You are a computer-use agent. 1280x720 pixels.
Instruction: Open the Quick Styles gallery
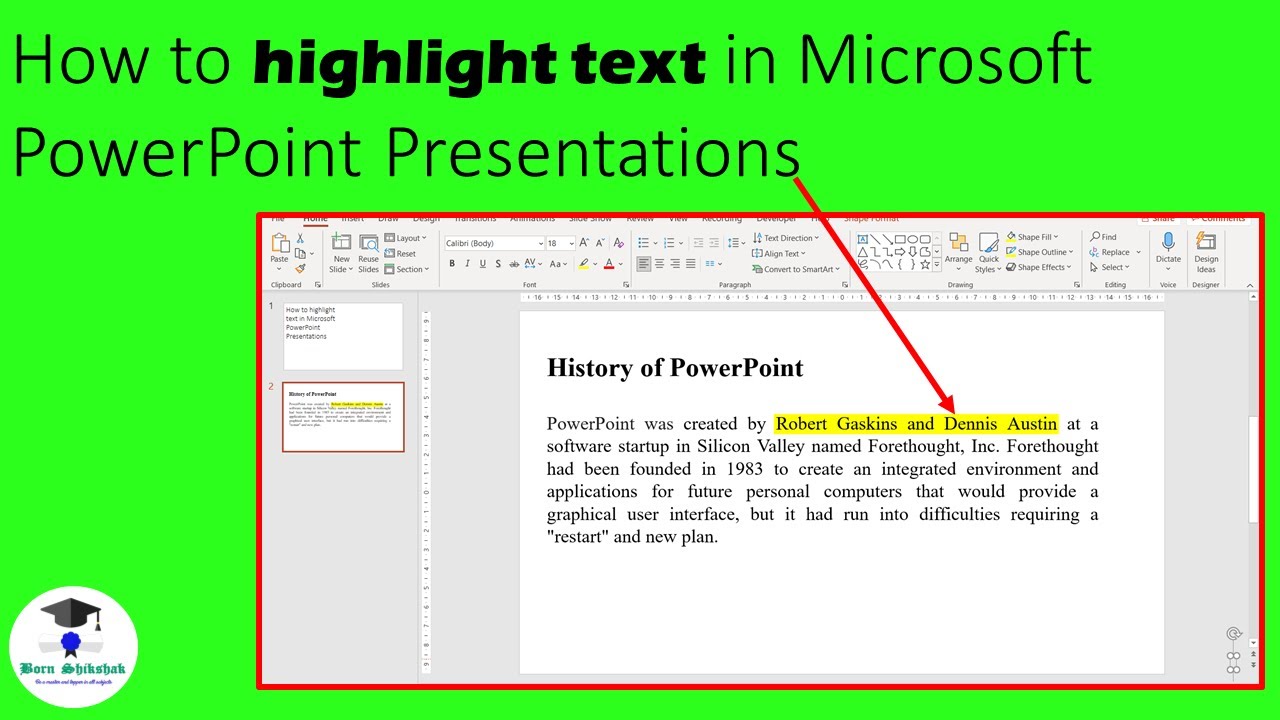988,253
